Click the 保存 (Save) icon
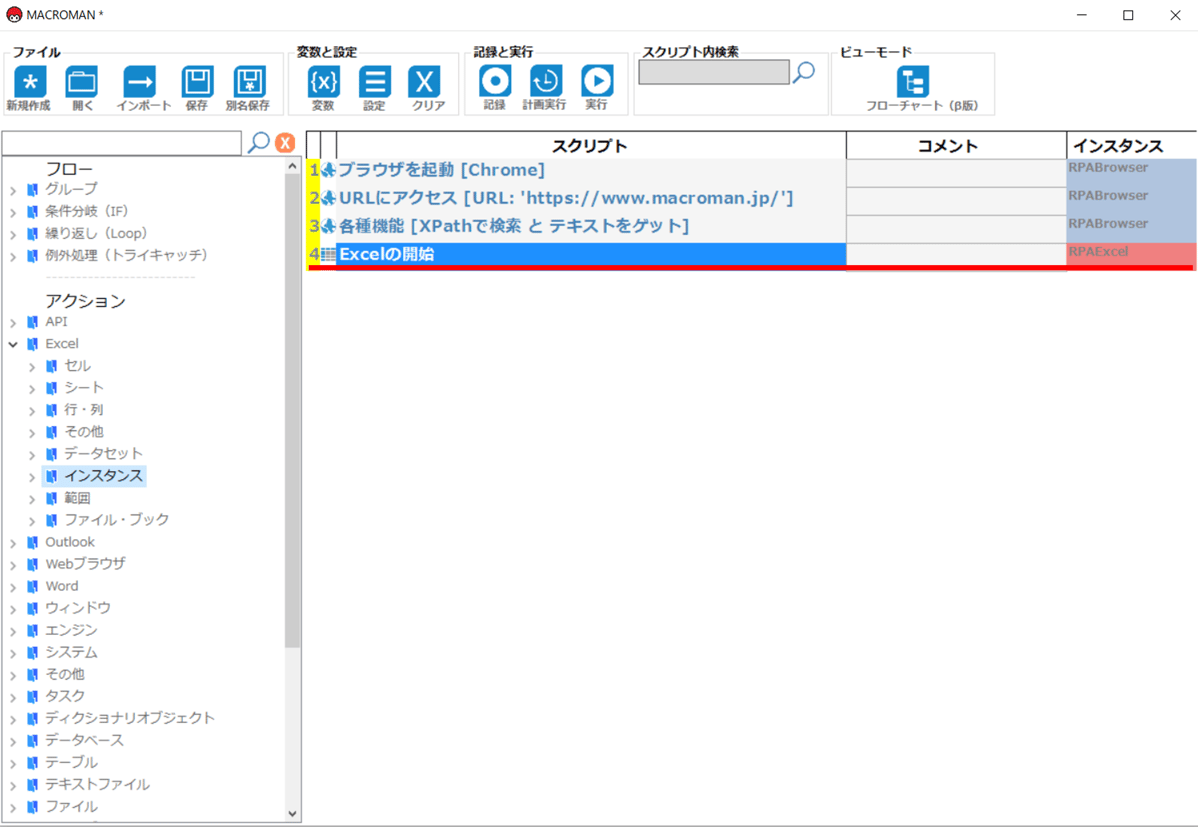This screenshot has width=1198, height=827. tap(197, 81)
